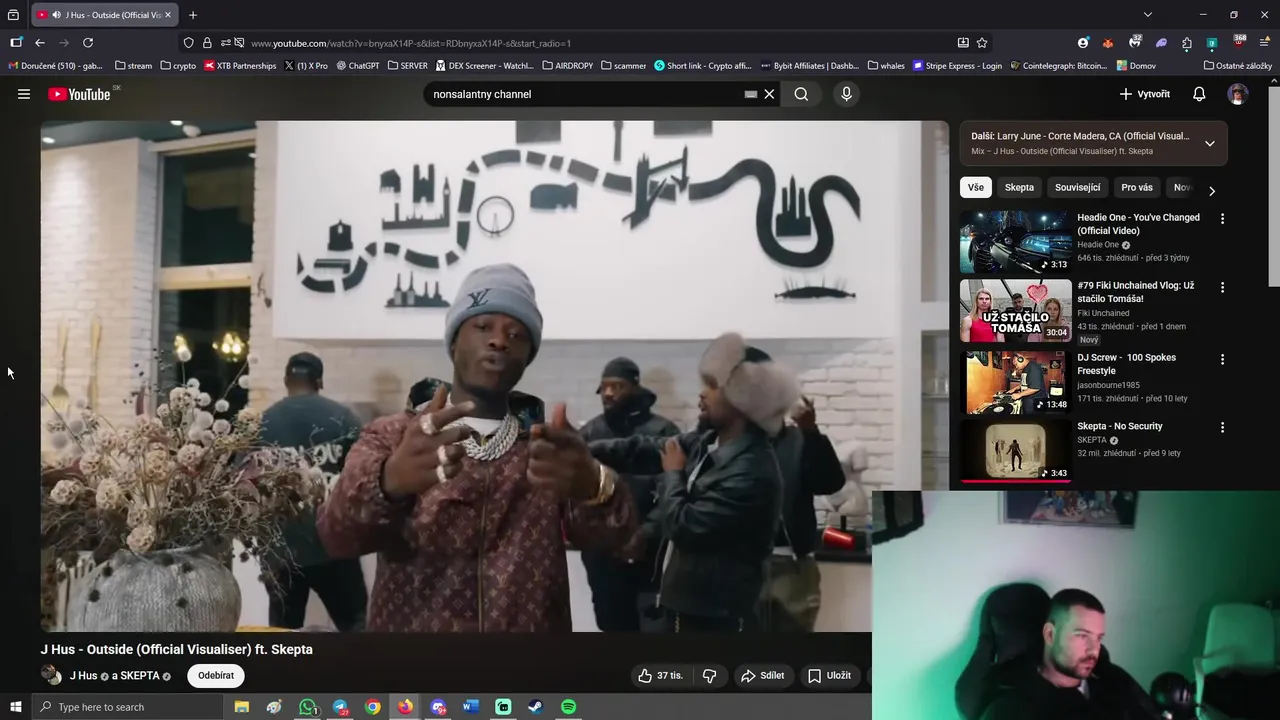Open the uBlock shield with 368 badge
The height and width of the screenshot is (720, 1280).
pos(1239,42)
